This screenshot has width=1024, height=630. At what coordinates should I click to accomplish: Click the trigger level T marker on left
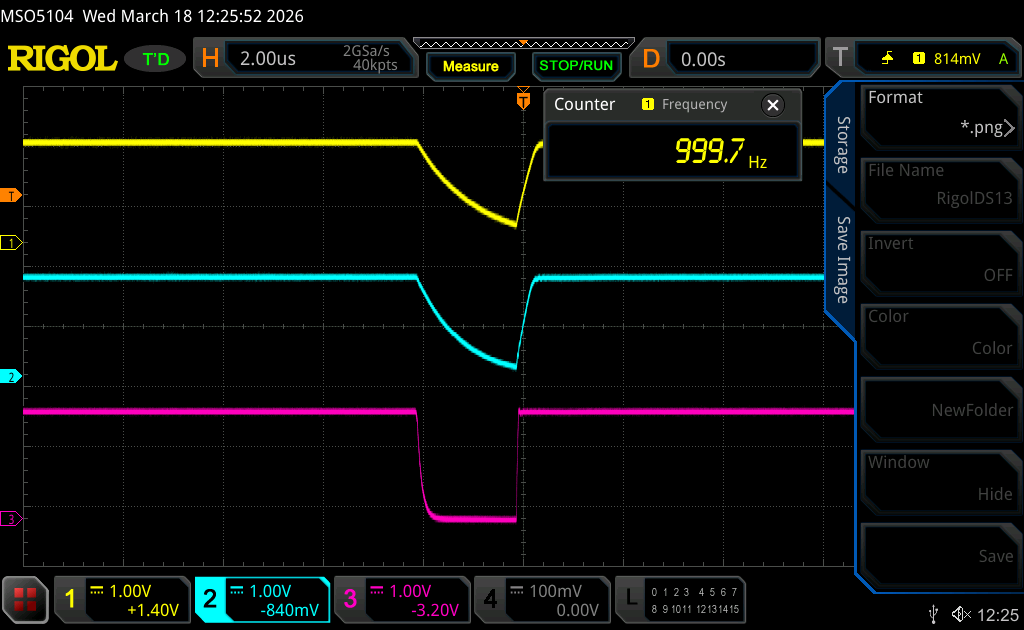(x=12, y=195)
